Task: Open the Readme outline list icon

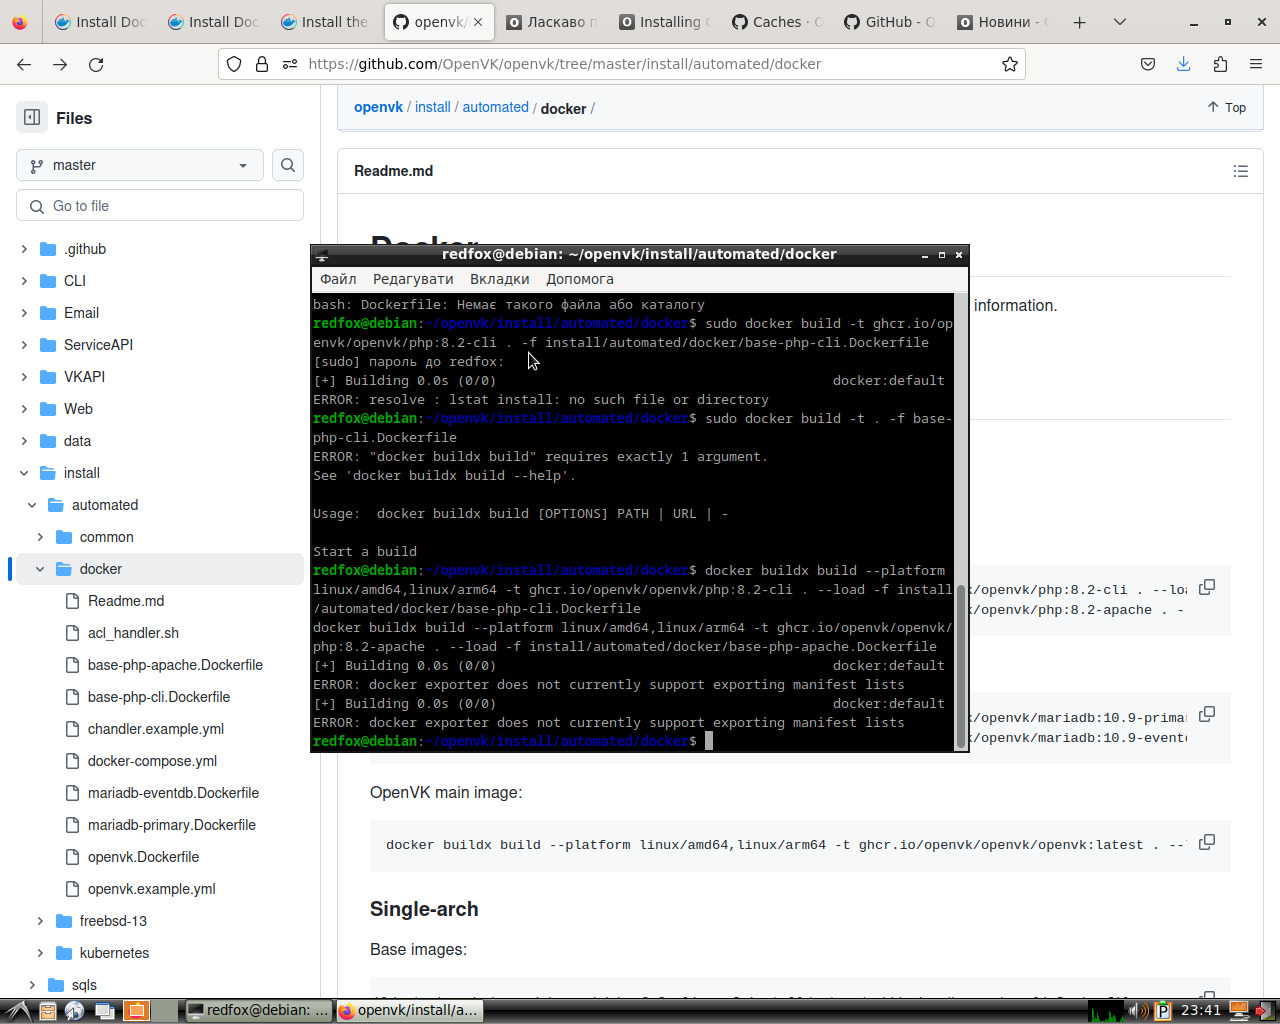Action: [1240, 171]
